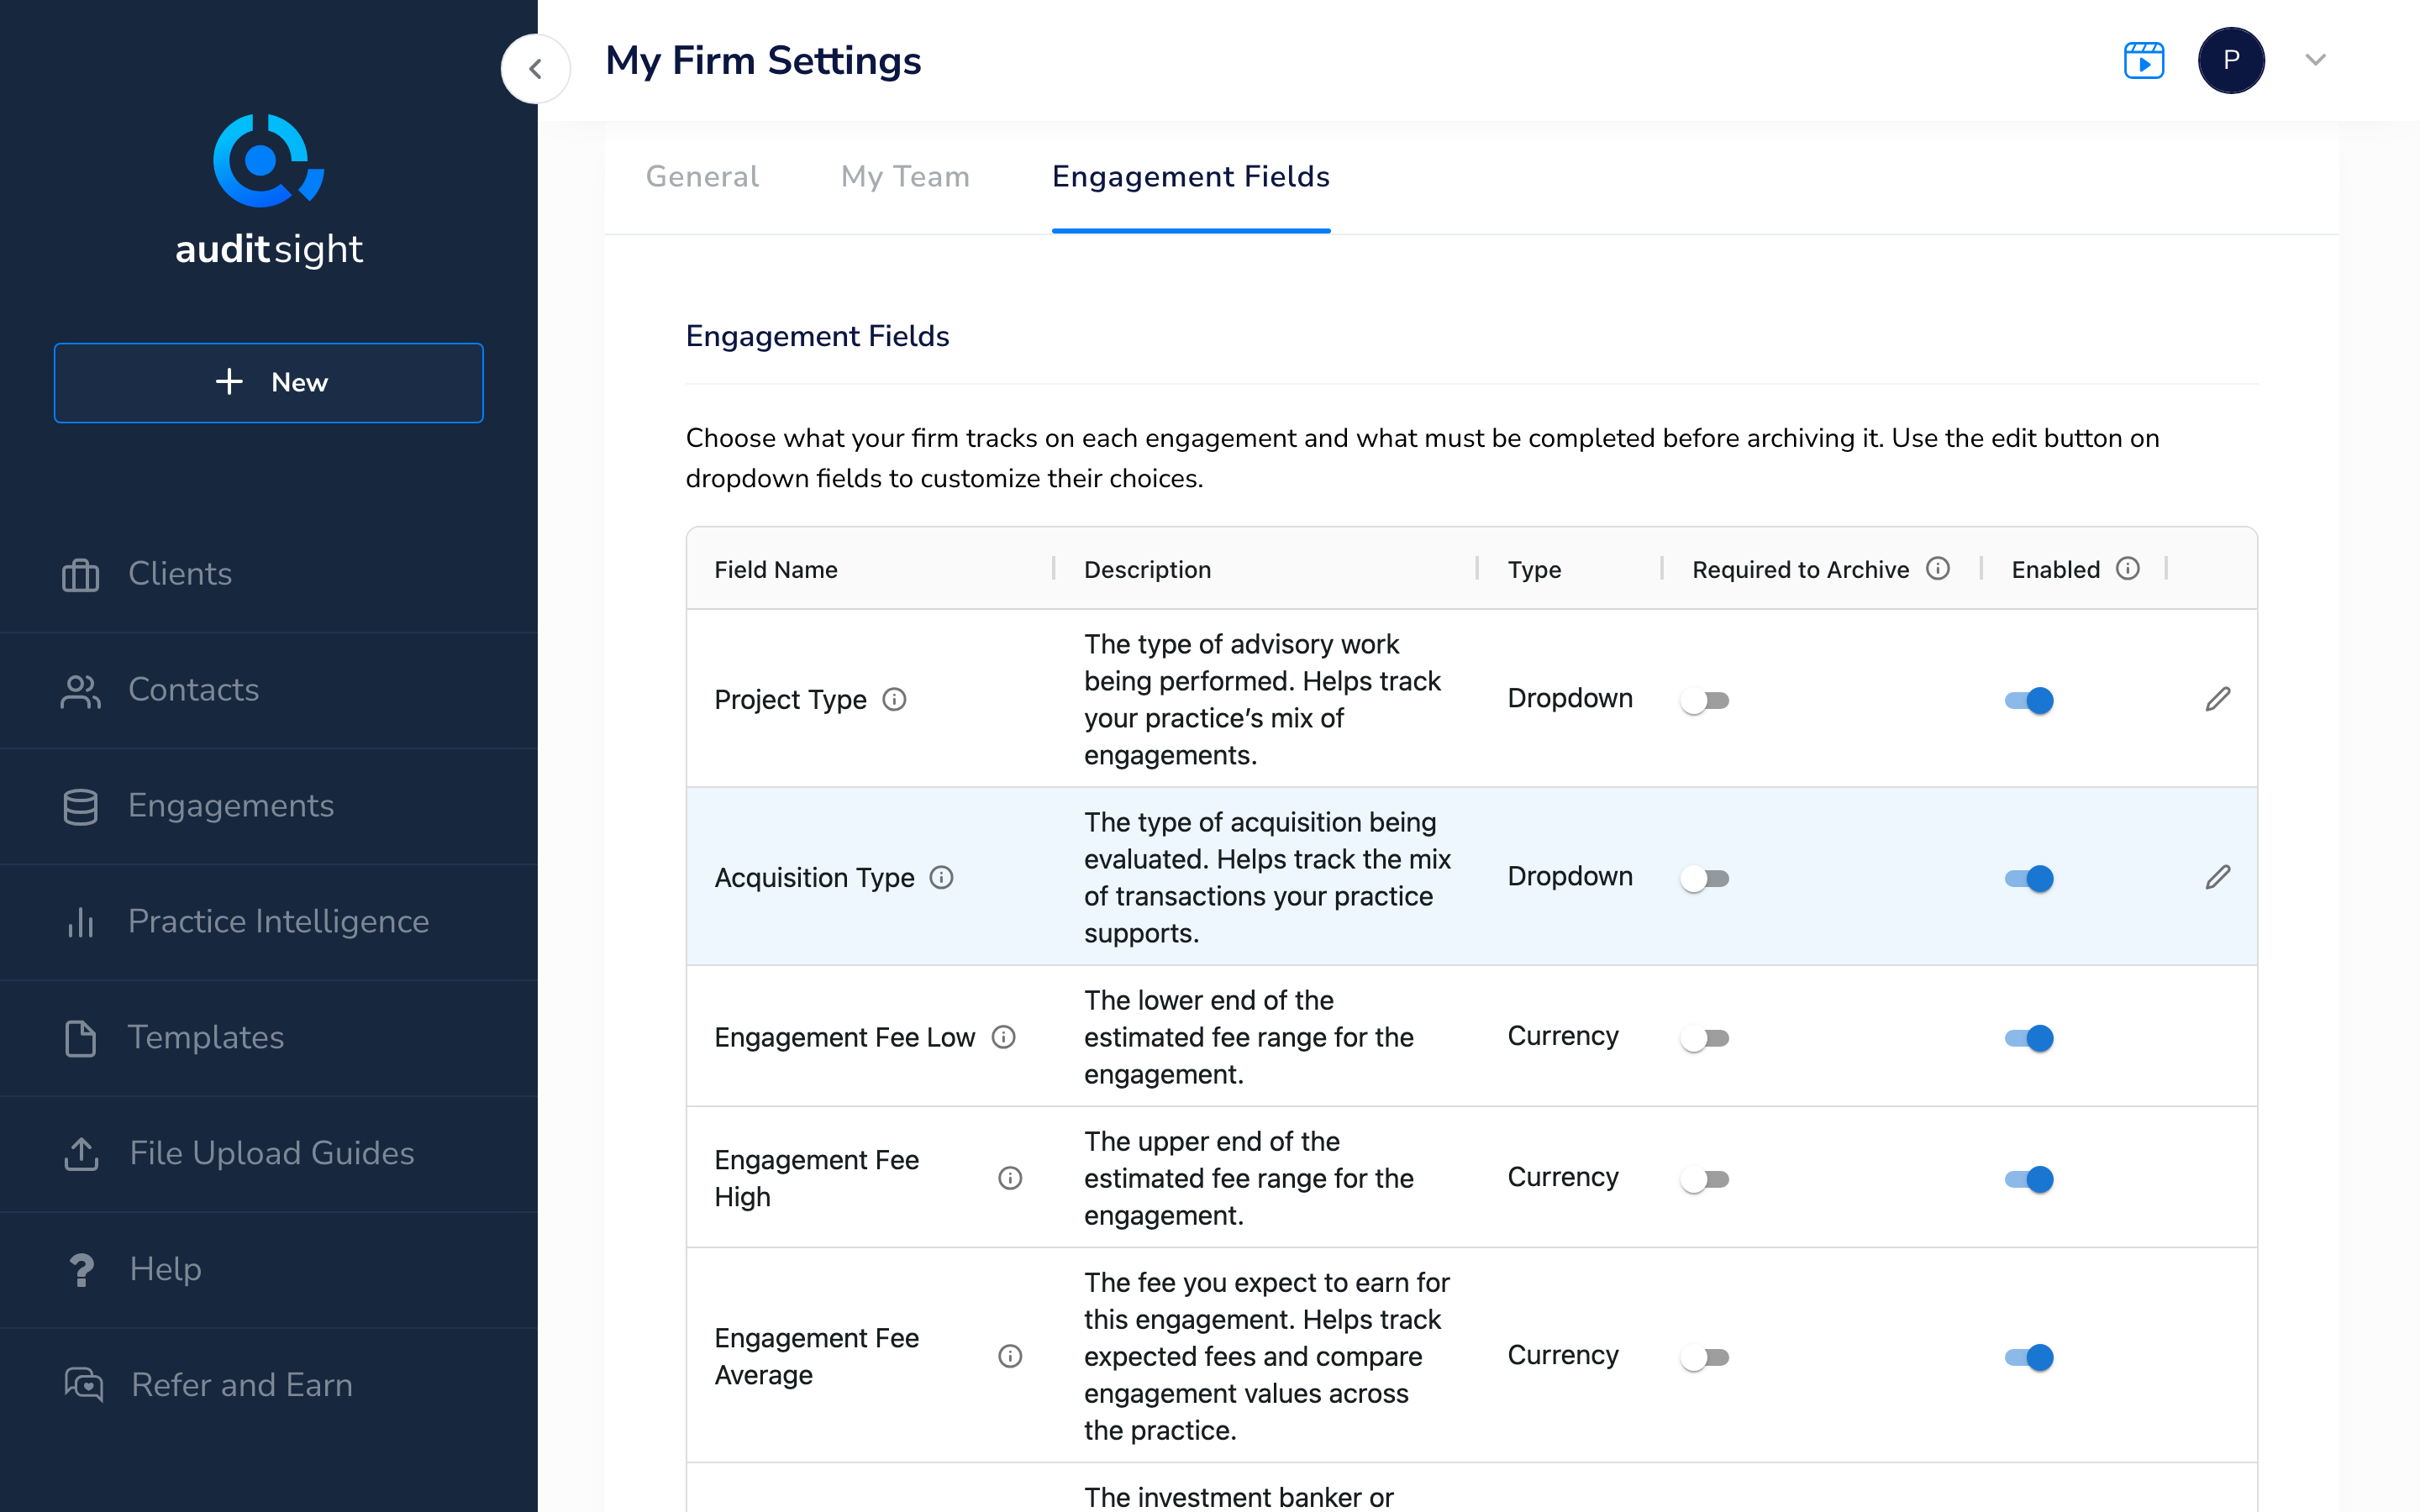Image resolution: width=2420 pixels, height=1512 pixels.
Task: Edit Acquisition Type dropdown choices
Action: (x=2218, y=877)
